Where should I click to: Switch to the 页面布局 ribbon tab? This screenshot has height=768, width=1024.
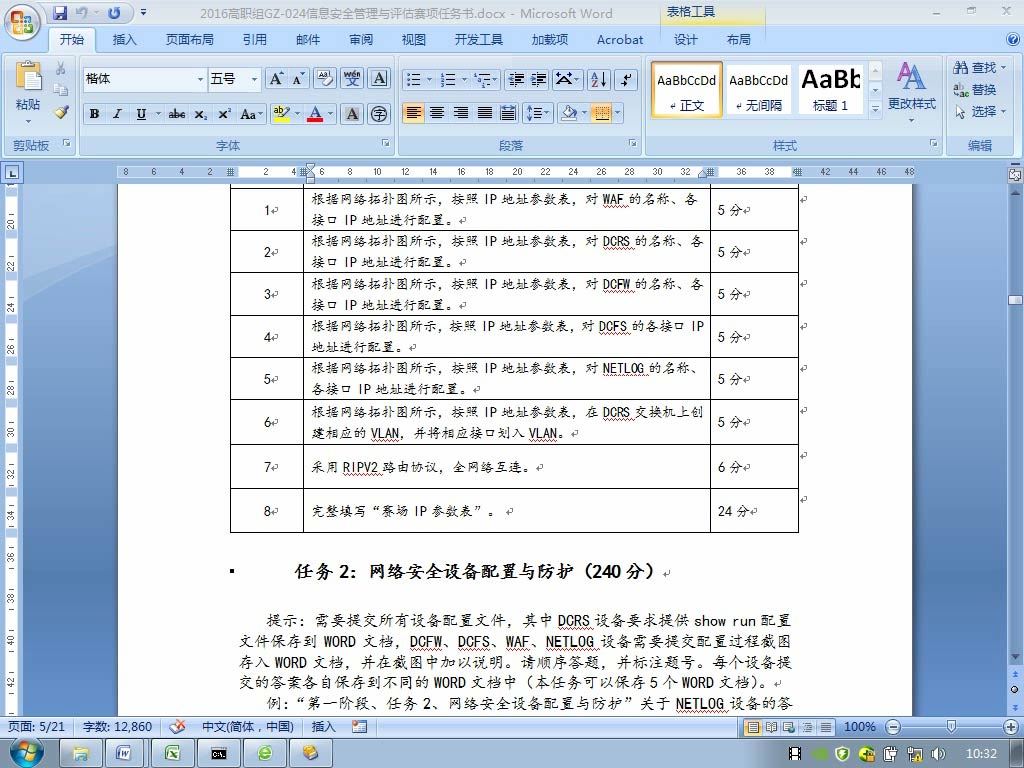(189, 40)
